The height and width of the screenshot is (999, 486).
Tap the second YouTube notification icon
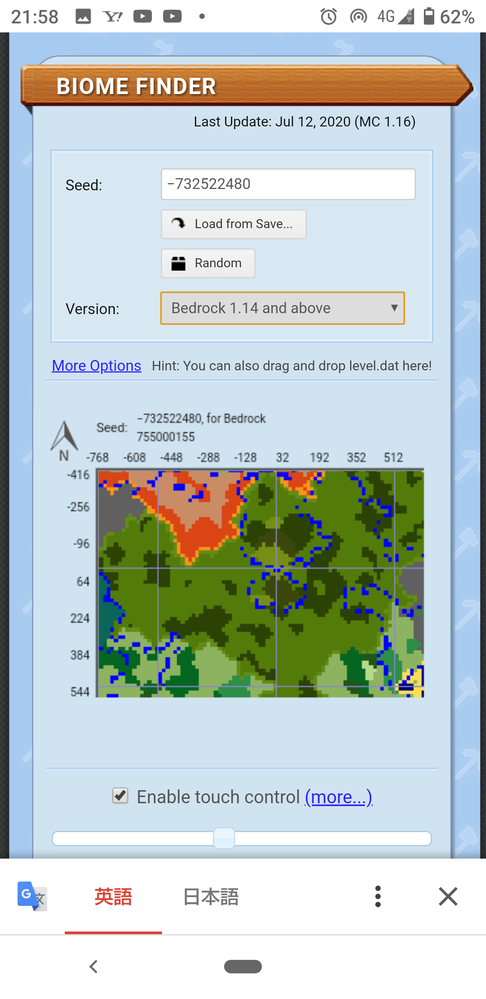click(x=172, y=17)
